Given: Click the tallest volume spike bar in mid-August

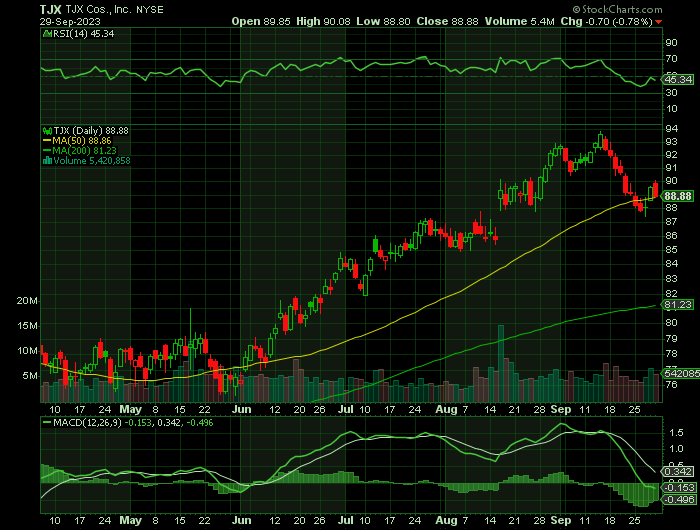Looking at the screenshot, I should click(x=501, y=364).
